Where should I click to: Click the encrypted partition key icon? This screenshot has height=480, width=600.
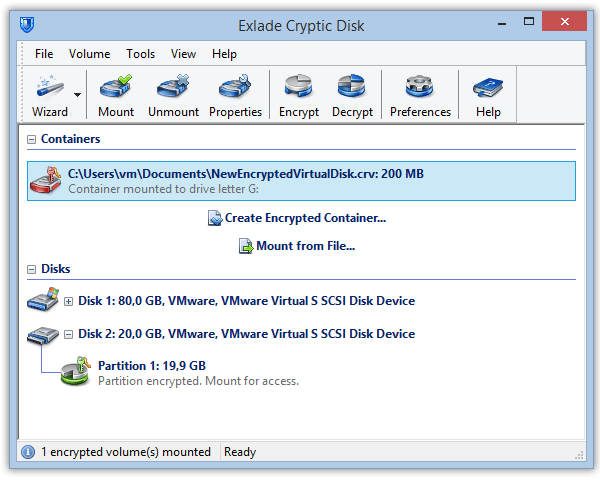(x=76, y=371)
